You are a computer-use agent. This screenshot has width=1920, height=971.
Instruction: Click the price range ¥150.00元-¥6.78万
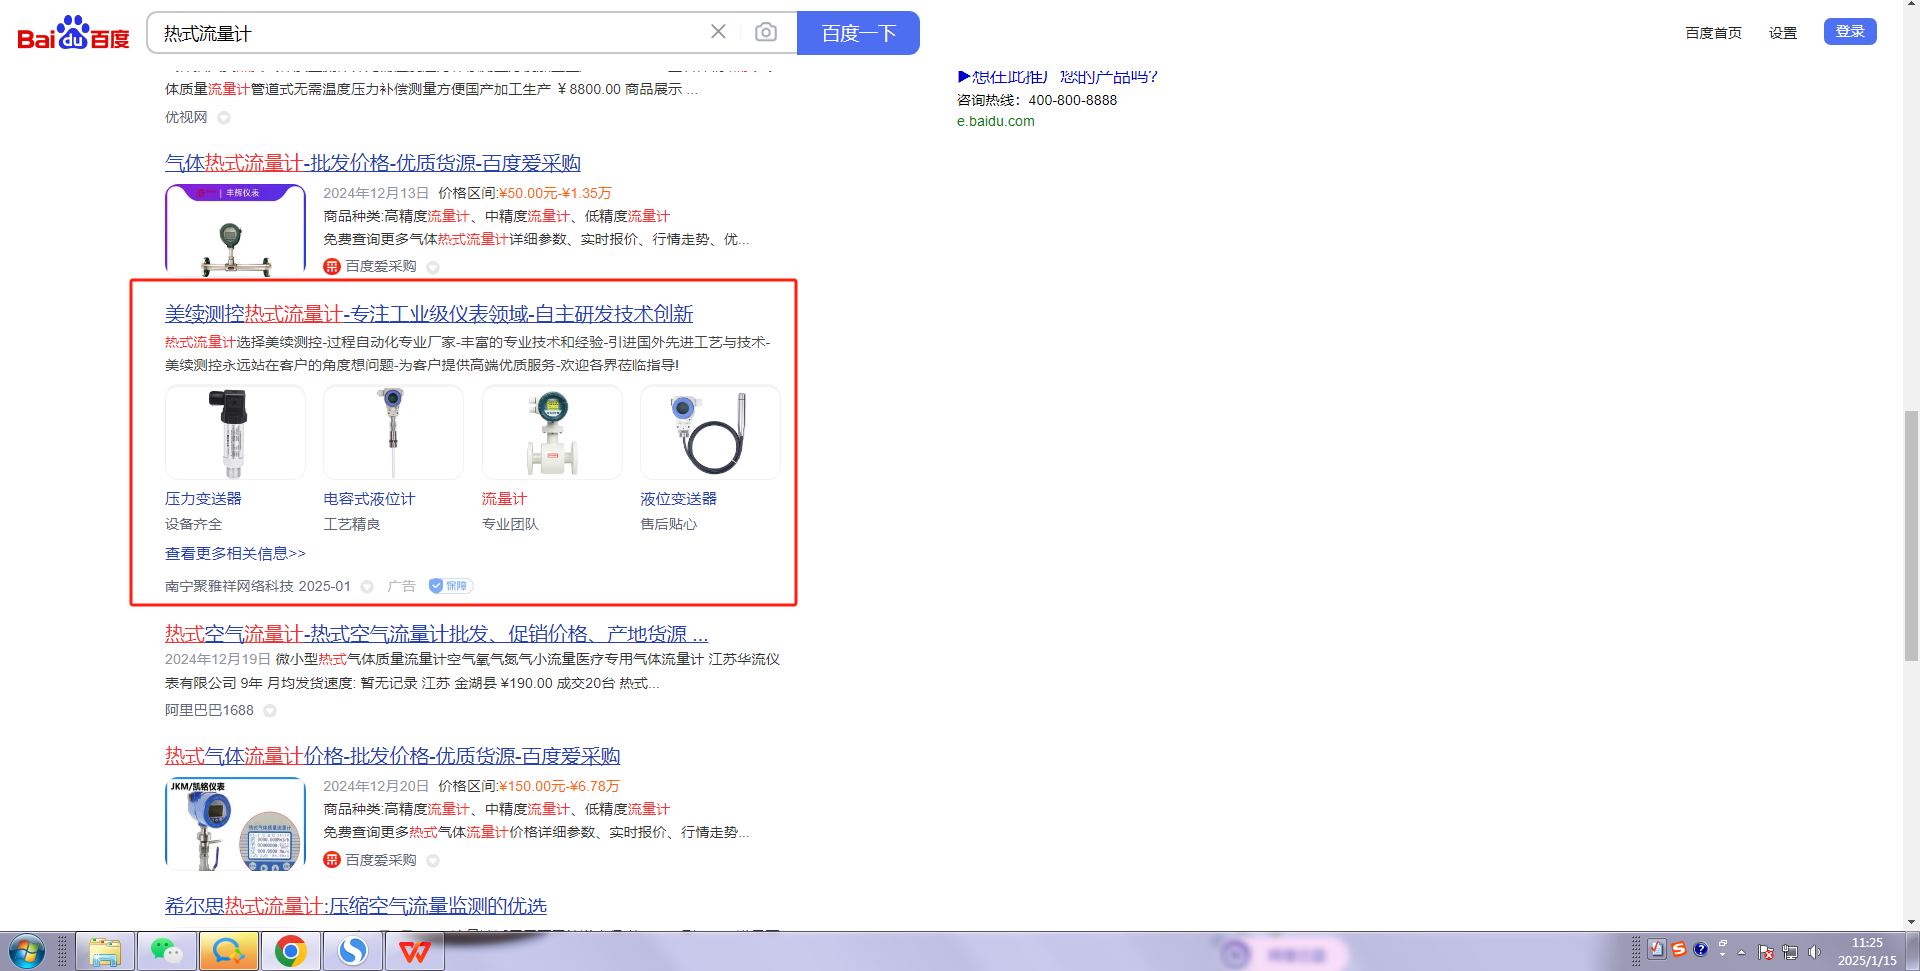pos(559,787)
